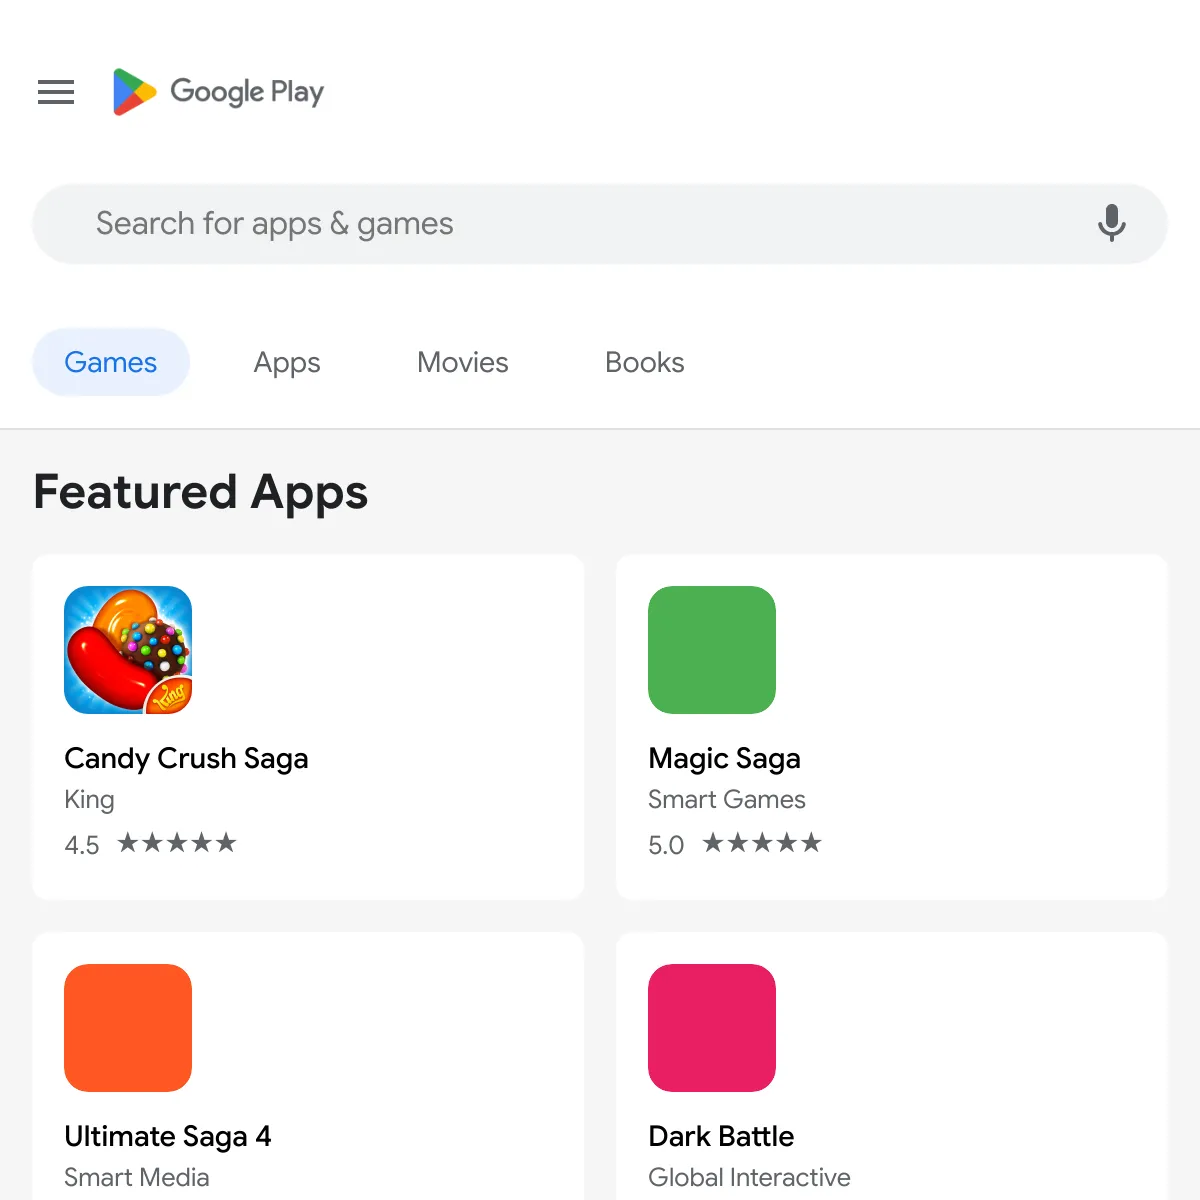Open the Candy Crush Saga title link
This screenshot has width=1200, height=1200.
pyautogui.click(x=186, y=758)
